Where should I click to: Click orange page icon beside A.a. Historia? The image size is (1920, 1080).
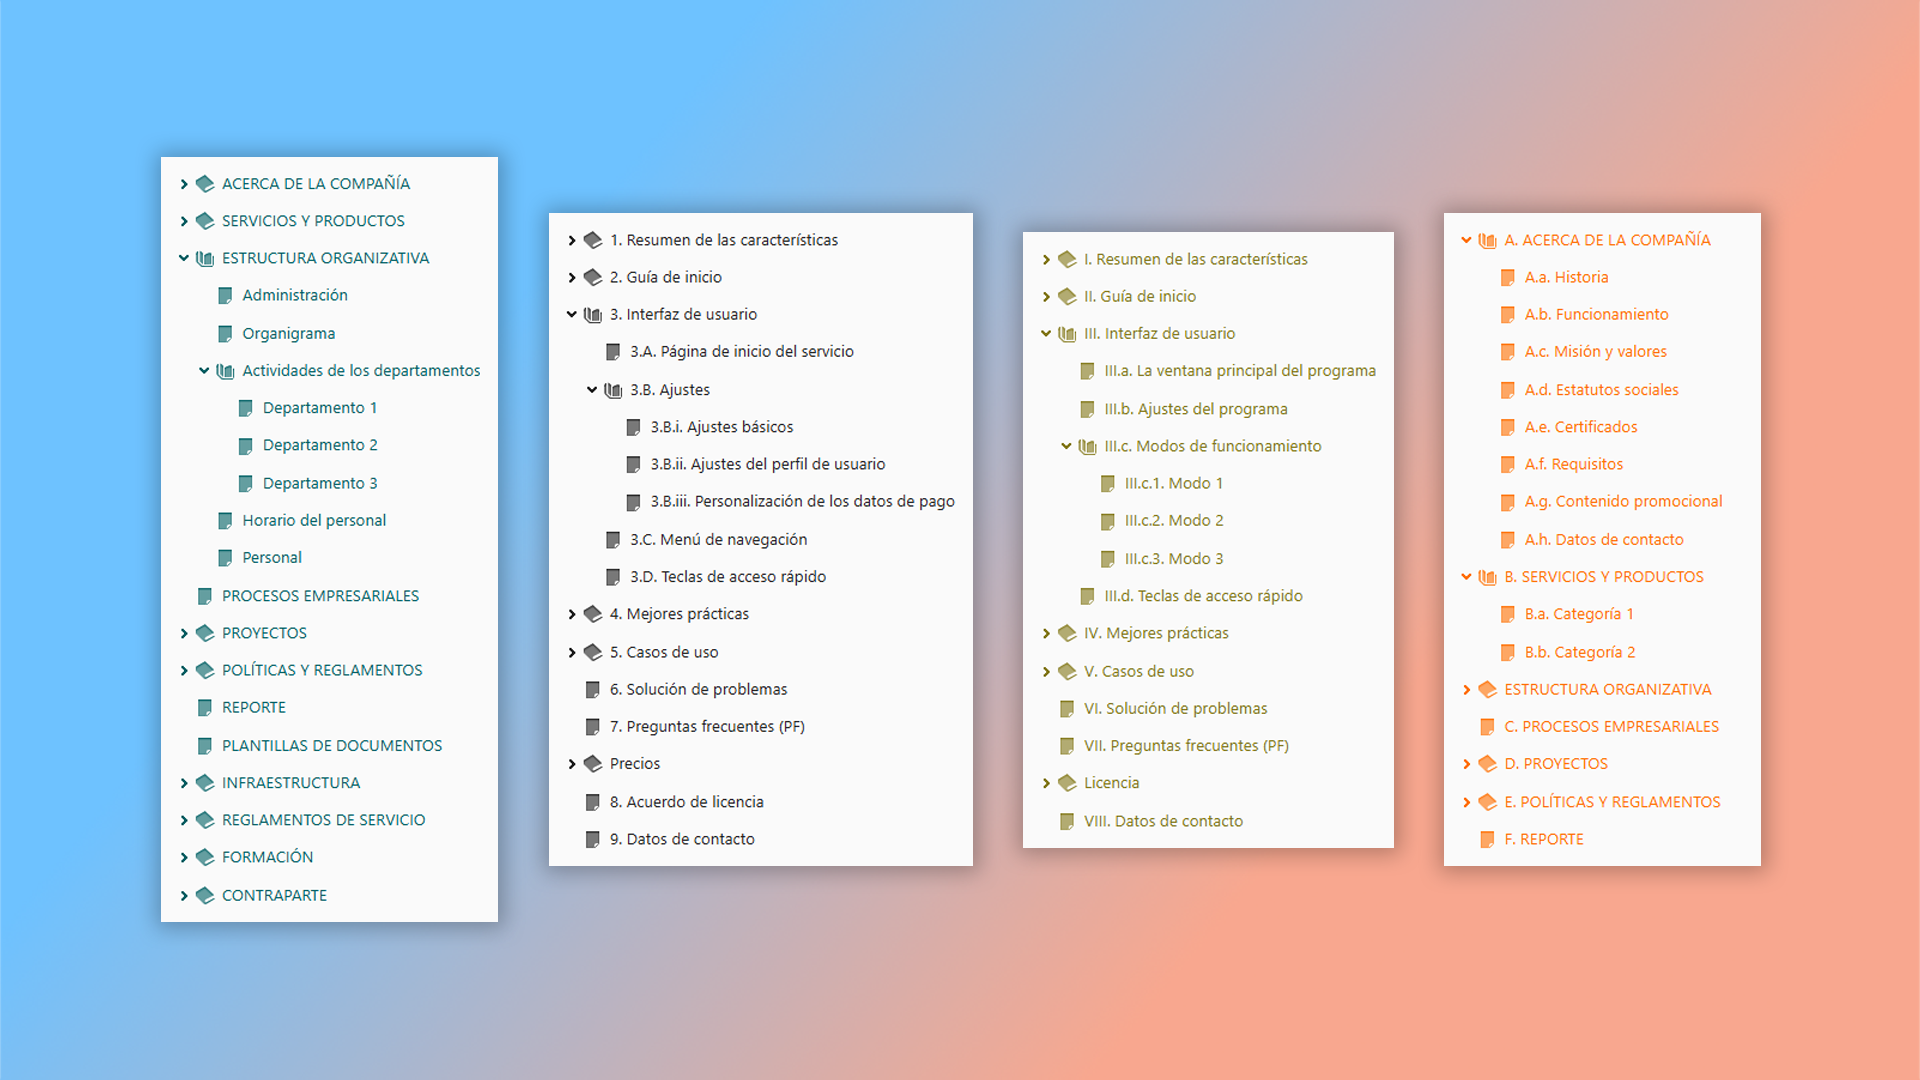tap(1508, 277)
